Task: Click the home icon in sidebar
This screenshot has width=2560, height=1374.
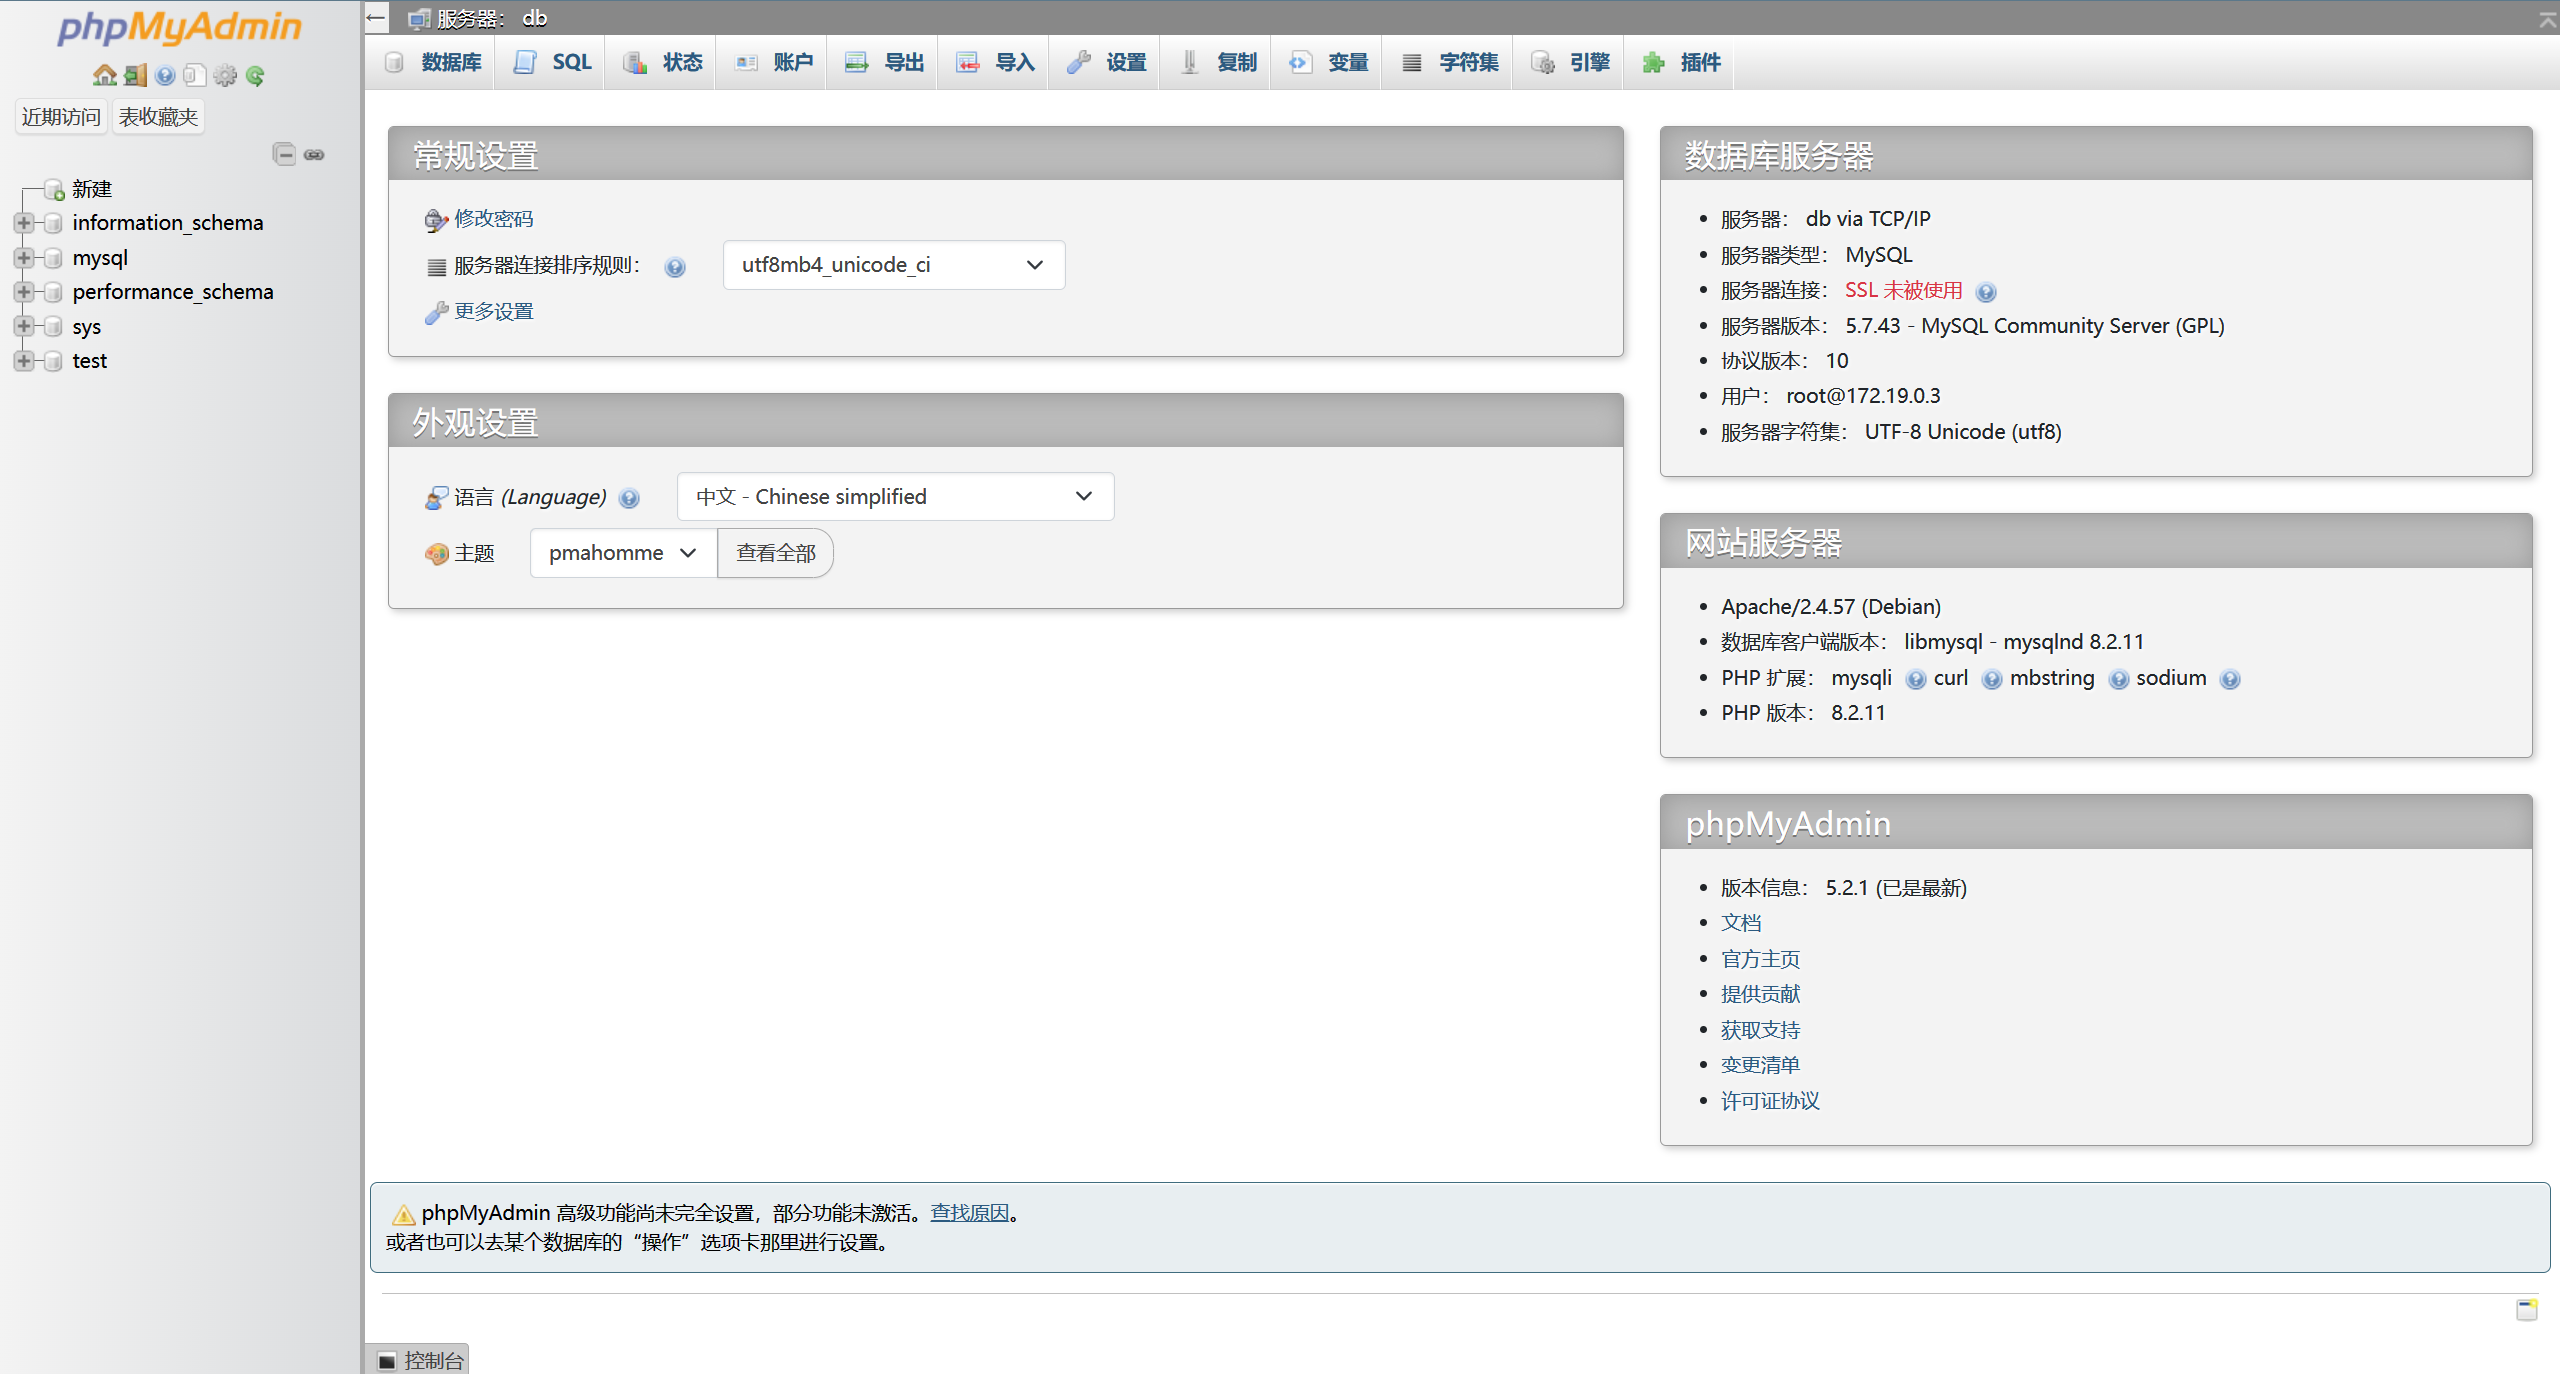Action: tap(104, 75)
